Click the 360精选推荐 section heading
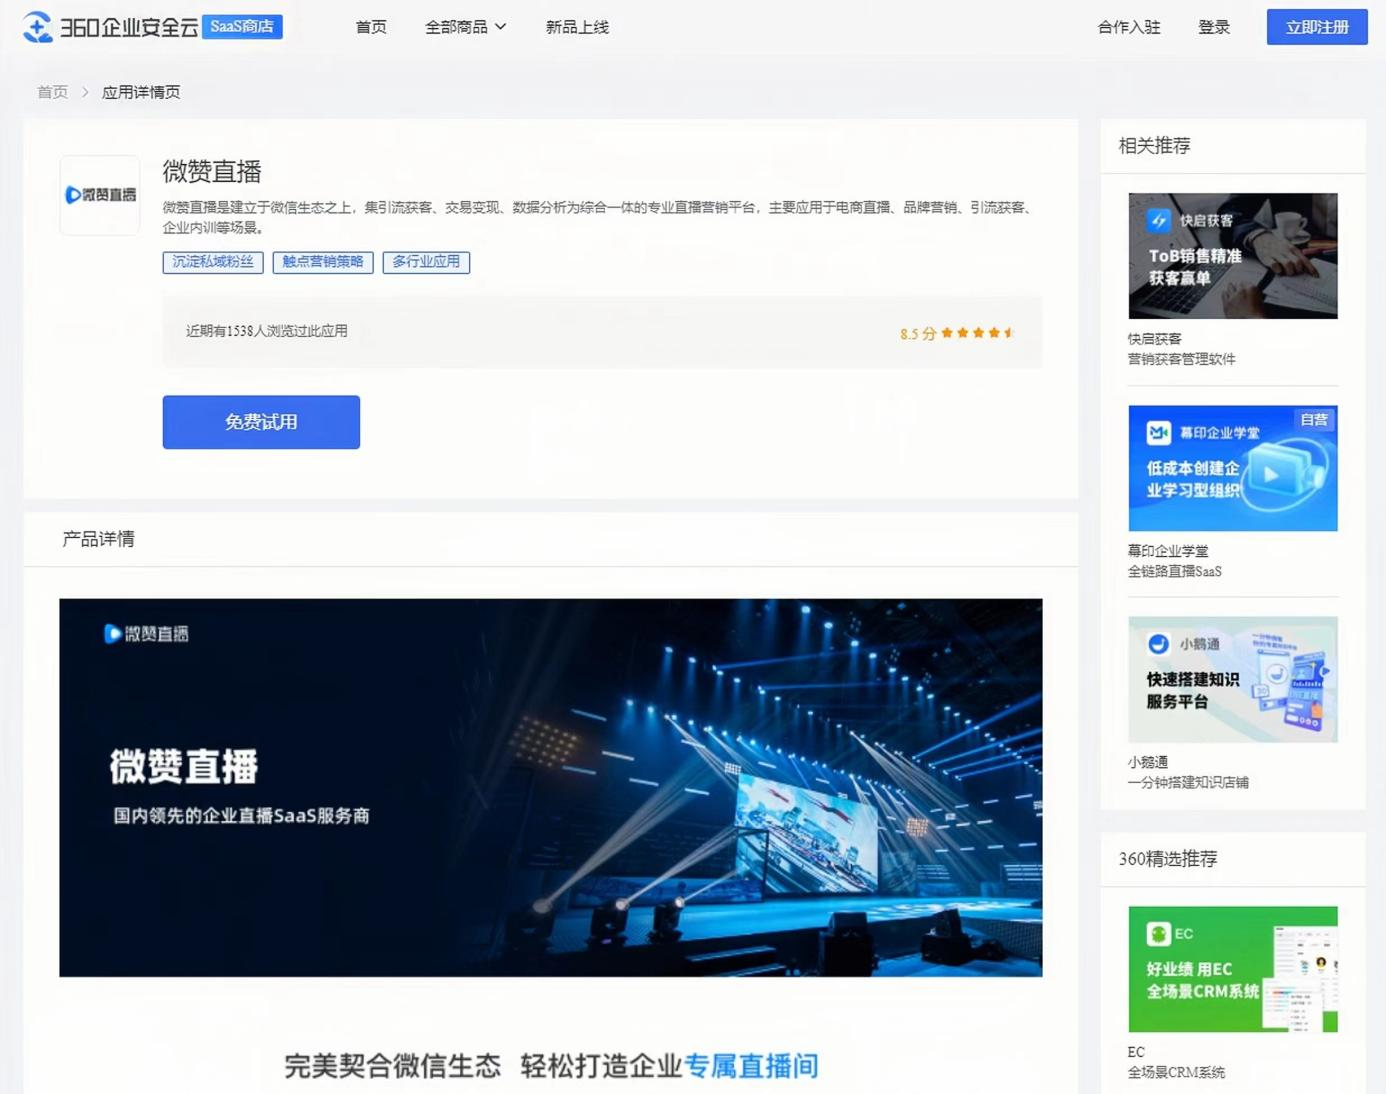The image size is (1386, 1094). [x=1168, y=859]
